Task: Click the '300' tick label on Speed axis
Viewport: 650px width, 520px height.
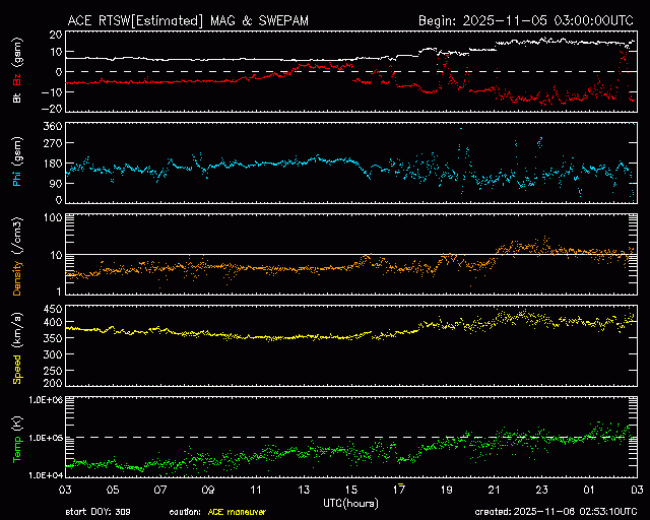Action: click(x=53, y=355)
